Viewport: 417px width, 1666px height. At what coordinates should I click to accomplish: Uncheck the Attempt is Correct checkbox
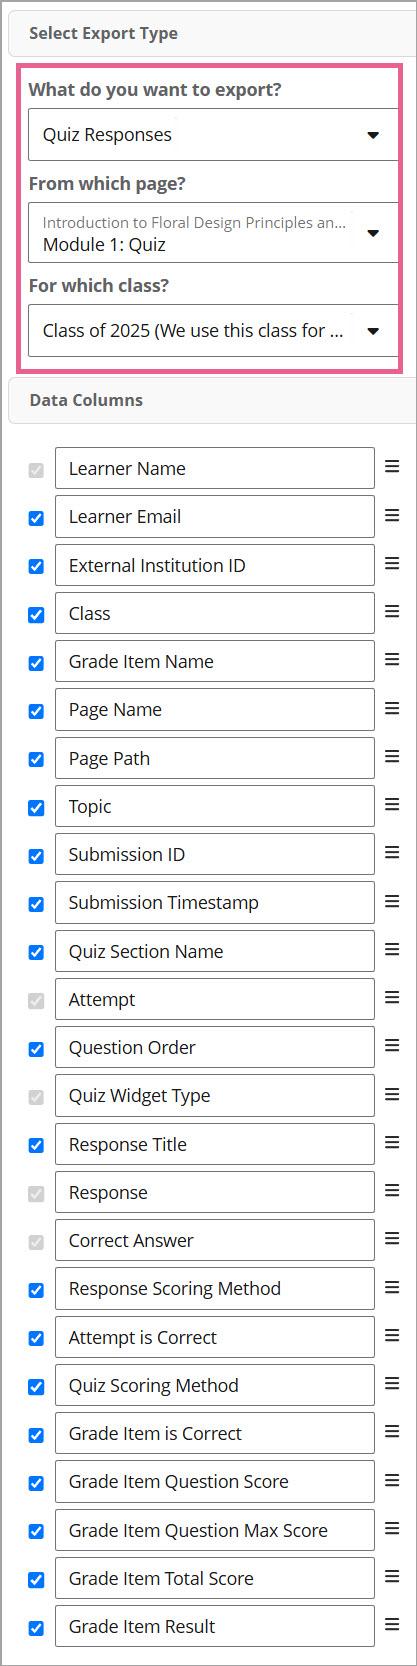36,1338
